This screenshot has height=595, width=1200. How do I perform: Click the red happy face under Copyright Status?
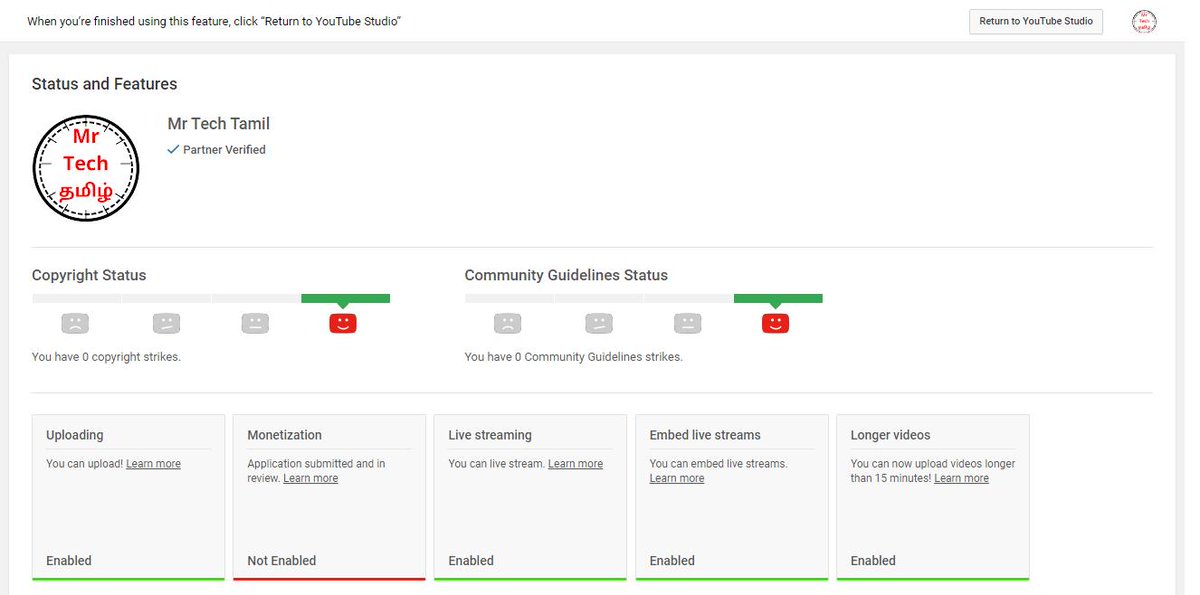pyautogui.click(x=343, y=323)
